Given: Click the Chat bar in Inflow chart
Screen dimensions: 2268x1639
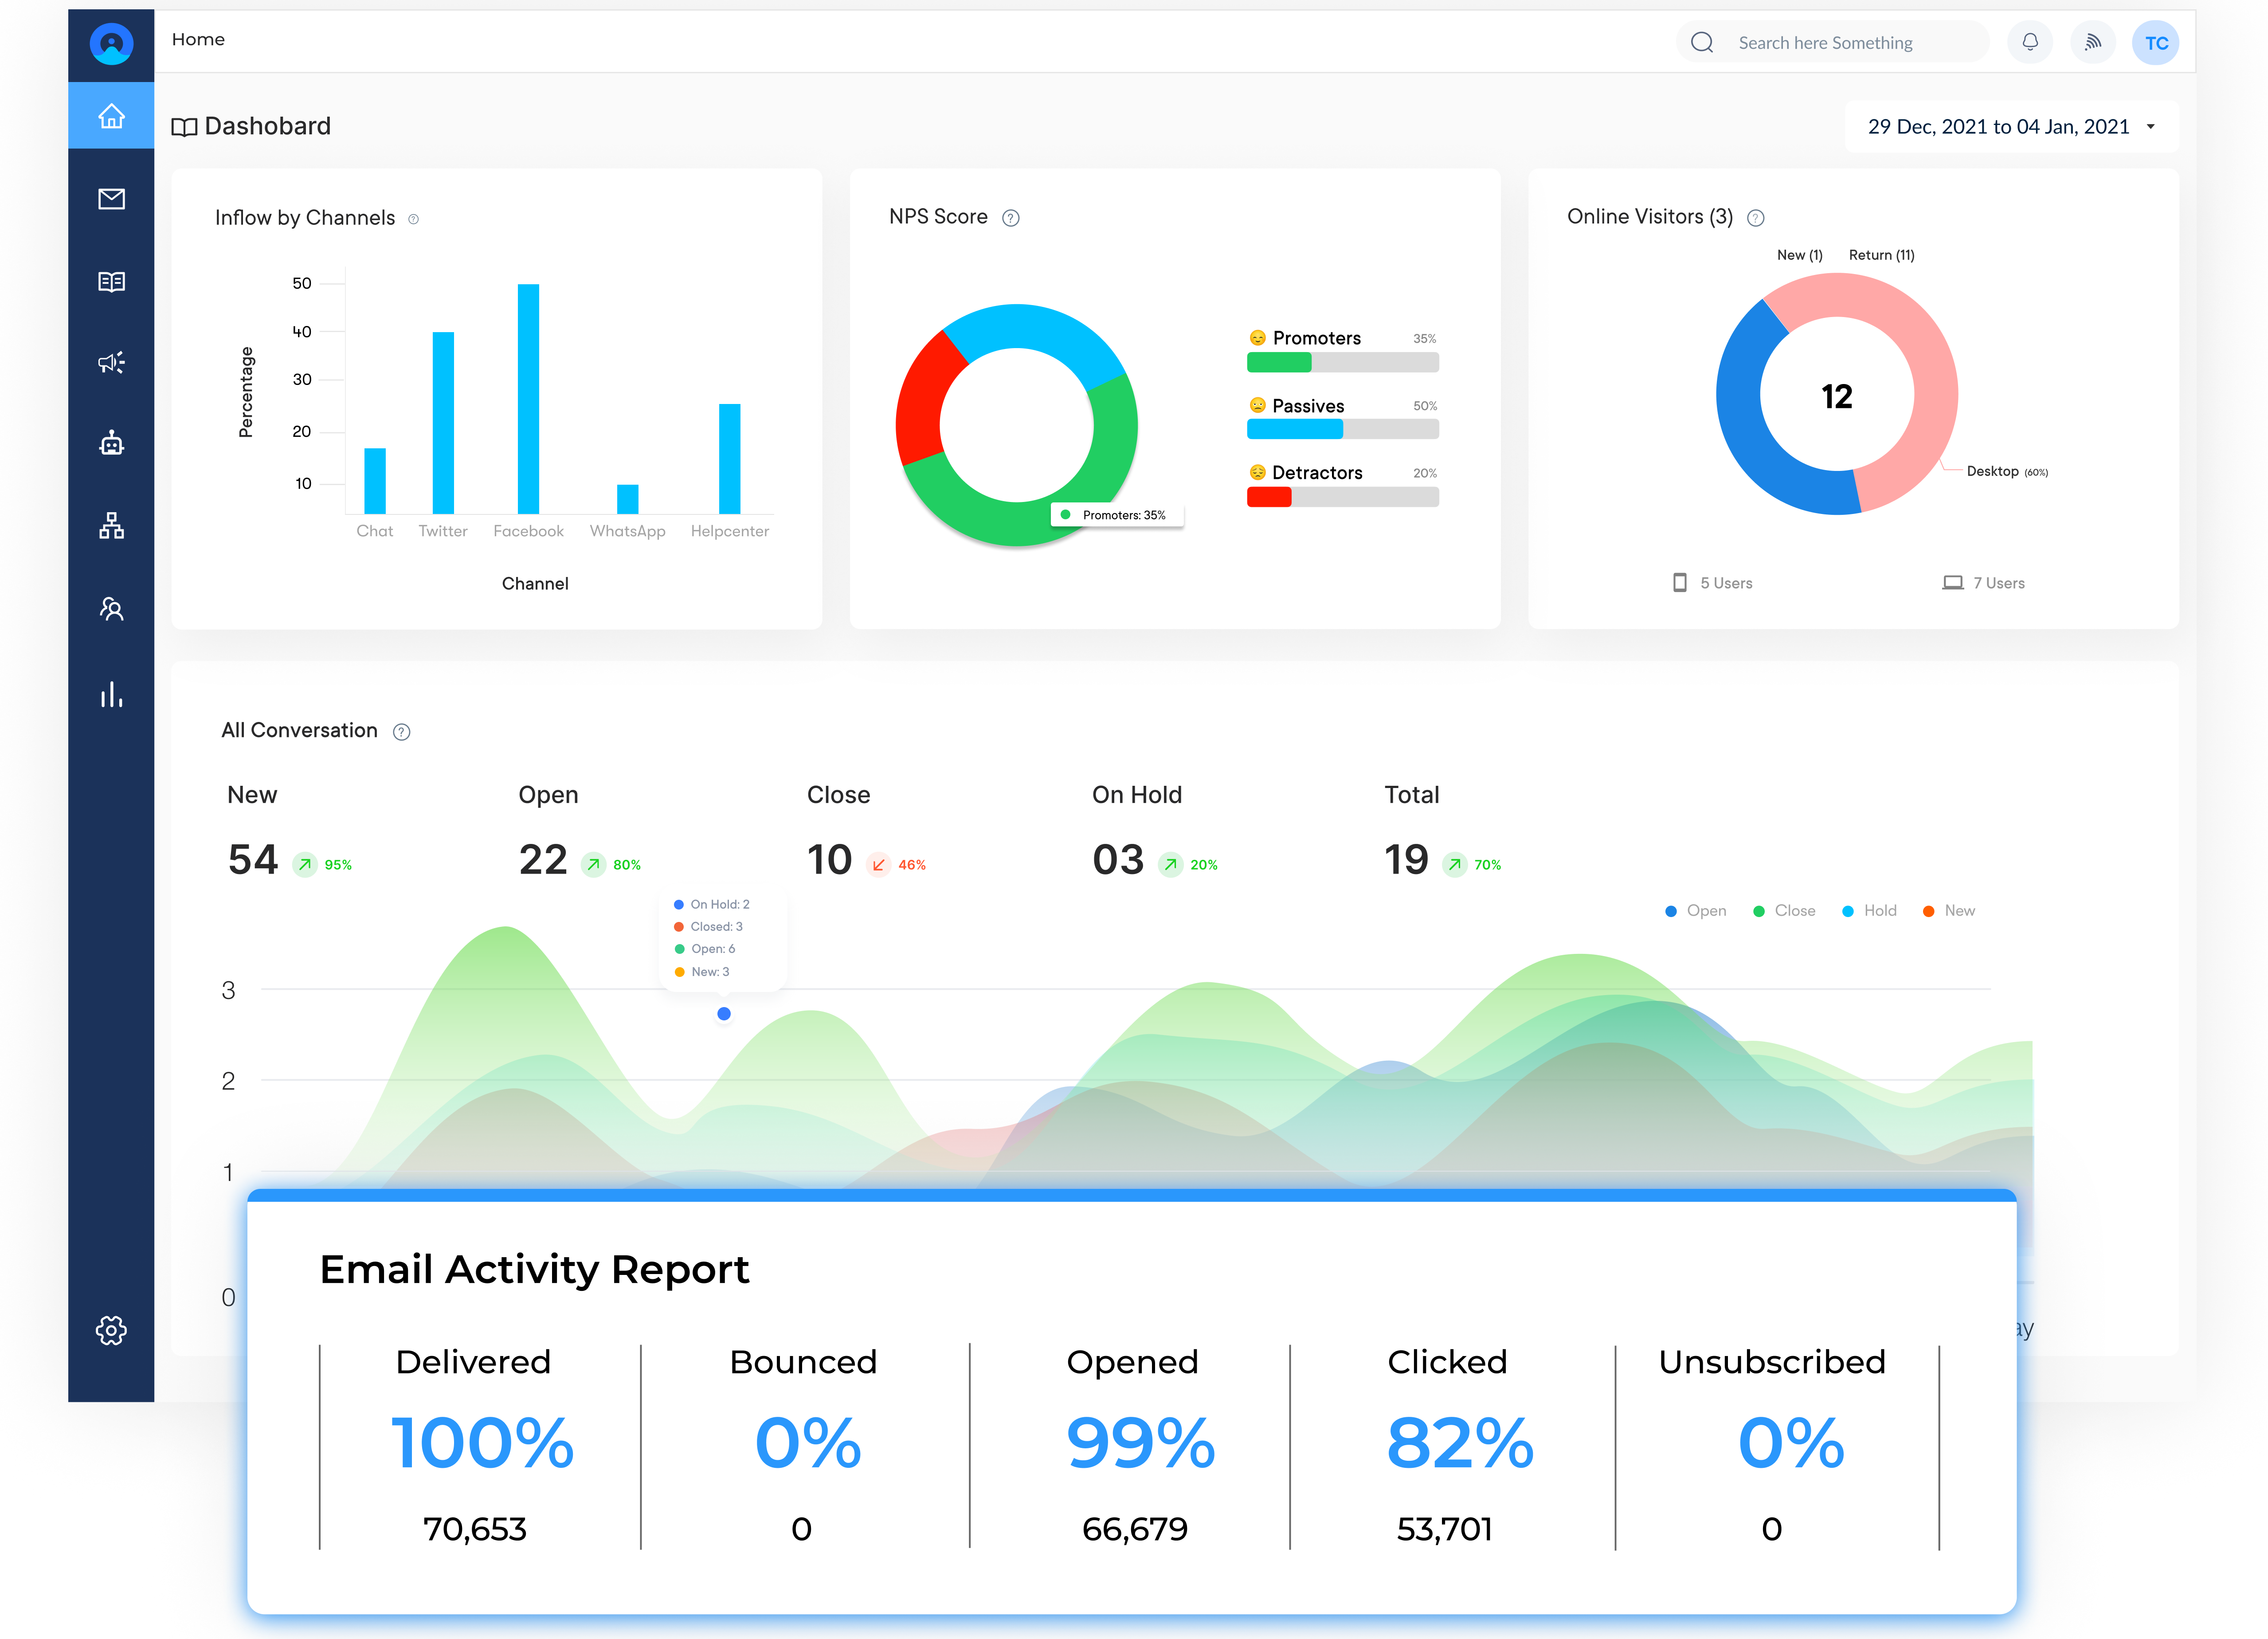Looking at the screenshot, I should 375,481.
